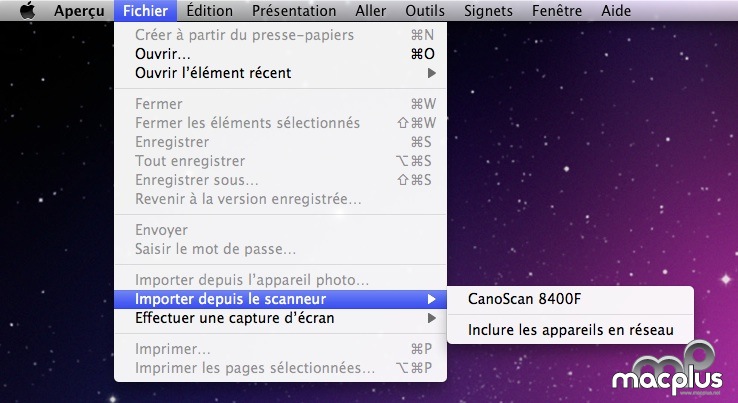
Task: Expand the Ouvrir l'élément récent submenu arrow
Action: [x=431, y=73]
